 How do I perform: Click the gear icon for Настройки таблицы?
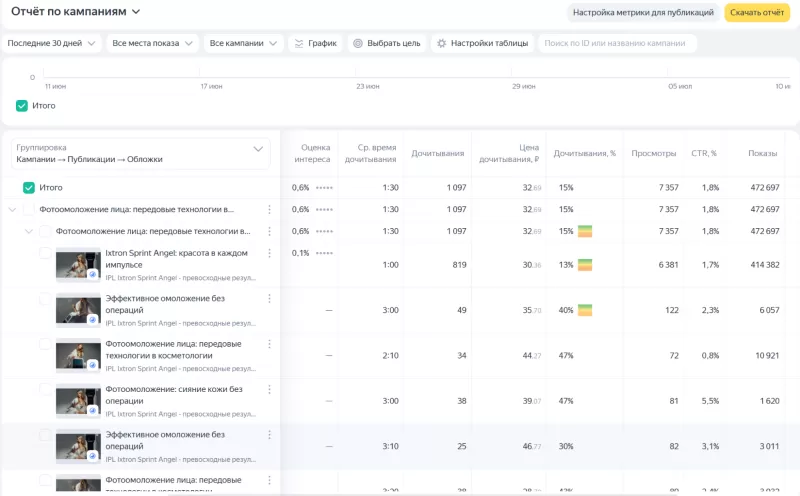coord(441,44)
